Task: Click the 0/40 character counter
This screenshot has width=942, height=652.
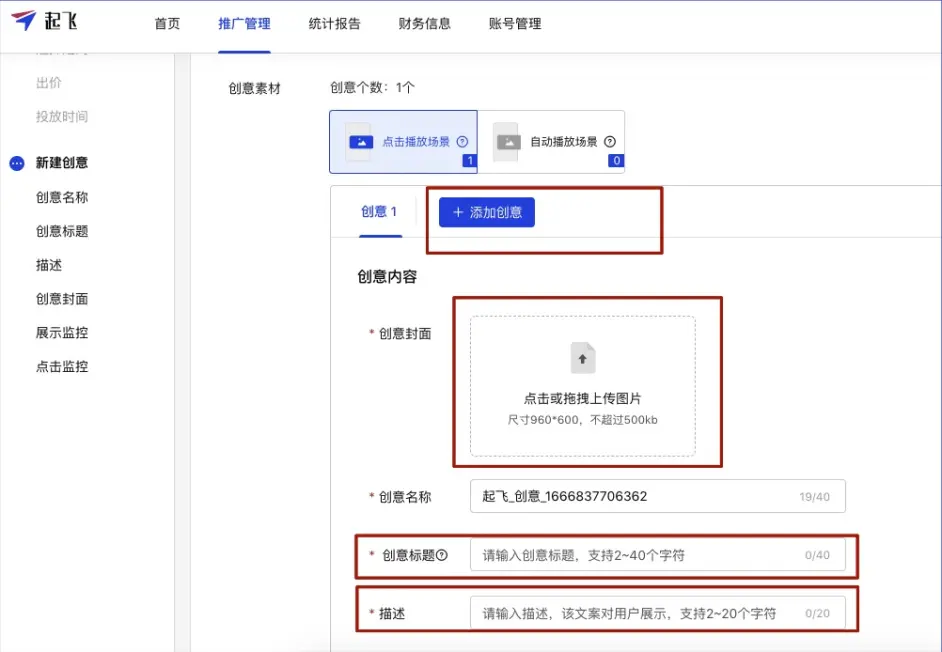Action: point(818,555)
